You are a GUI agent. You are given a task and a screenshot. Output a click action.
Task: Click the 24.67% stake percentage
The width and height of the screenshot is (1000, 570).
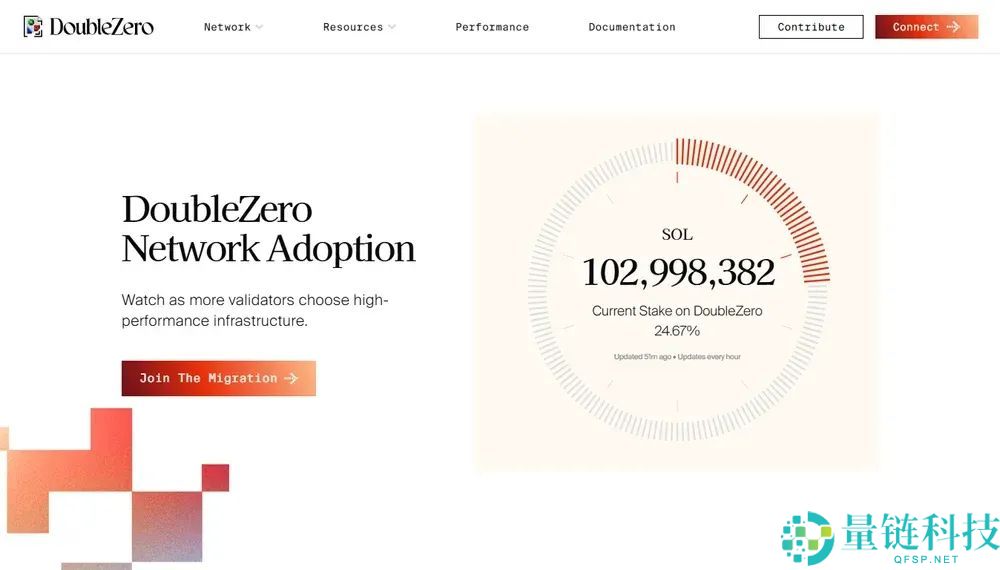point(677,330)
